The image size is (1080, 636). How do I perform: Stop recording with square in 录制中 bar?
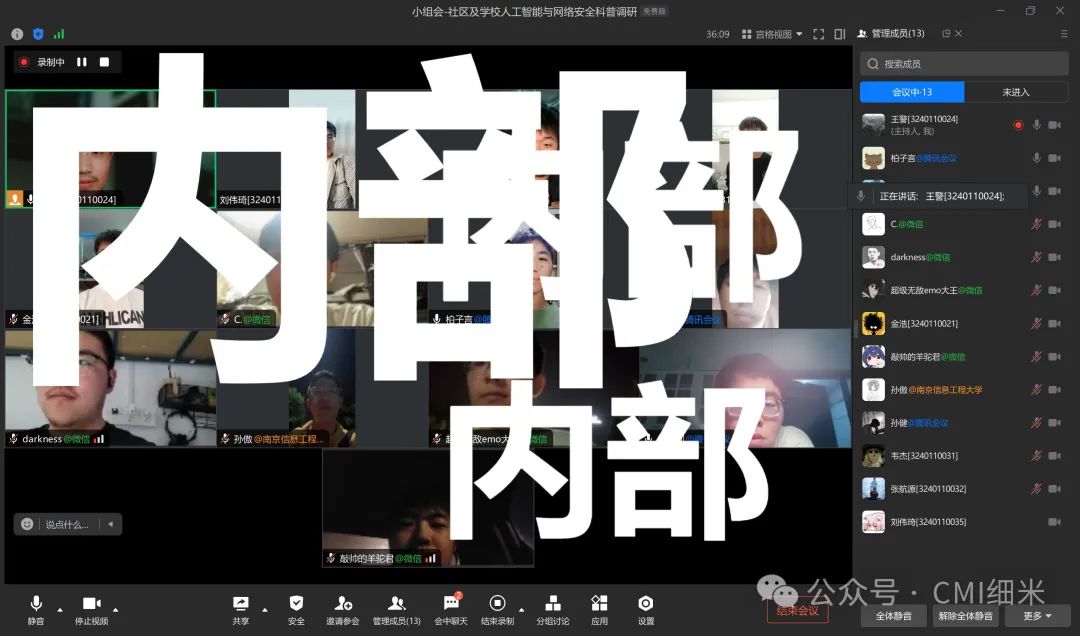pyautogui.click(x=104, y=62)
